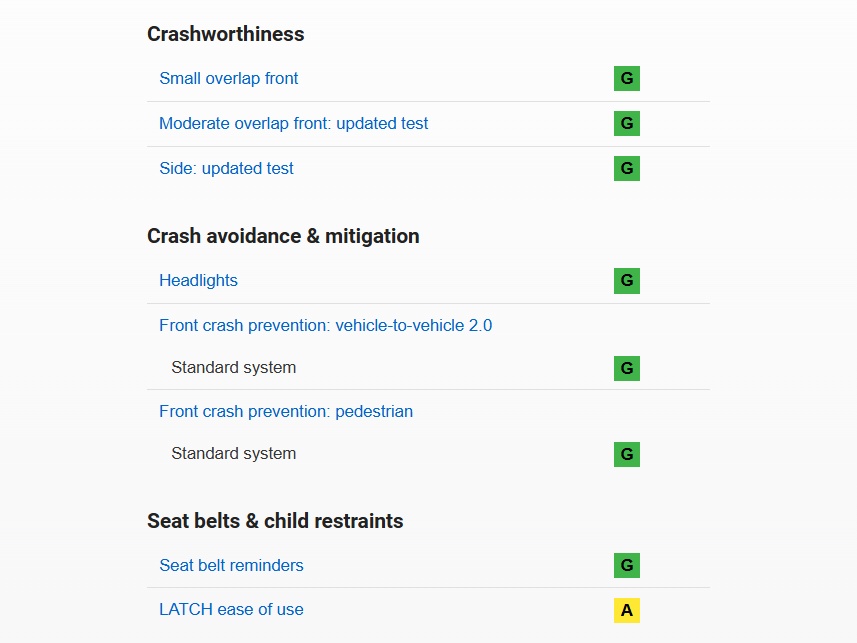Viewport: 857px width, 643px height.
Task: Click the G rating badge for Moderate overlap front
Action: pos(627,124)
